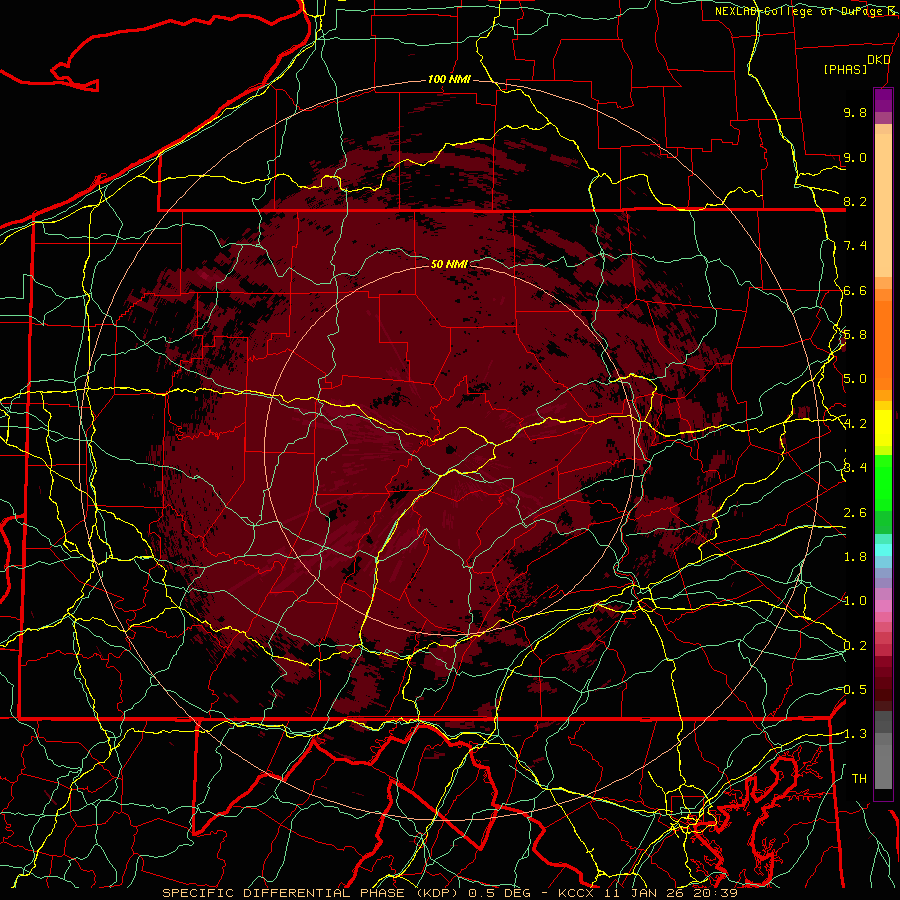Click the 50 NMI range ring label
This screenshot has width=900, height=900.
pyautogui.click(x=449, y=264)
